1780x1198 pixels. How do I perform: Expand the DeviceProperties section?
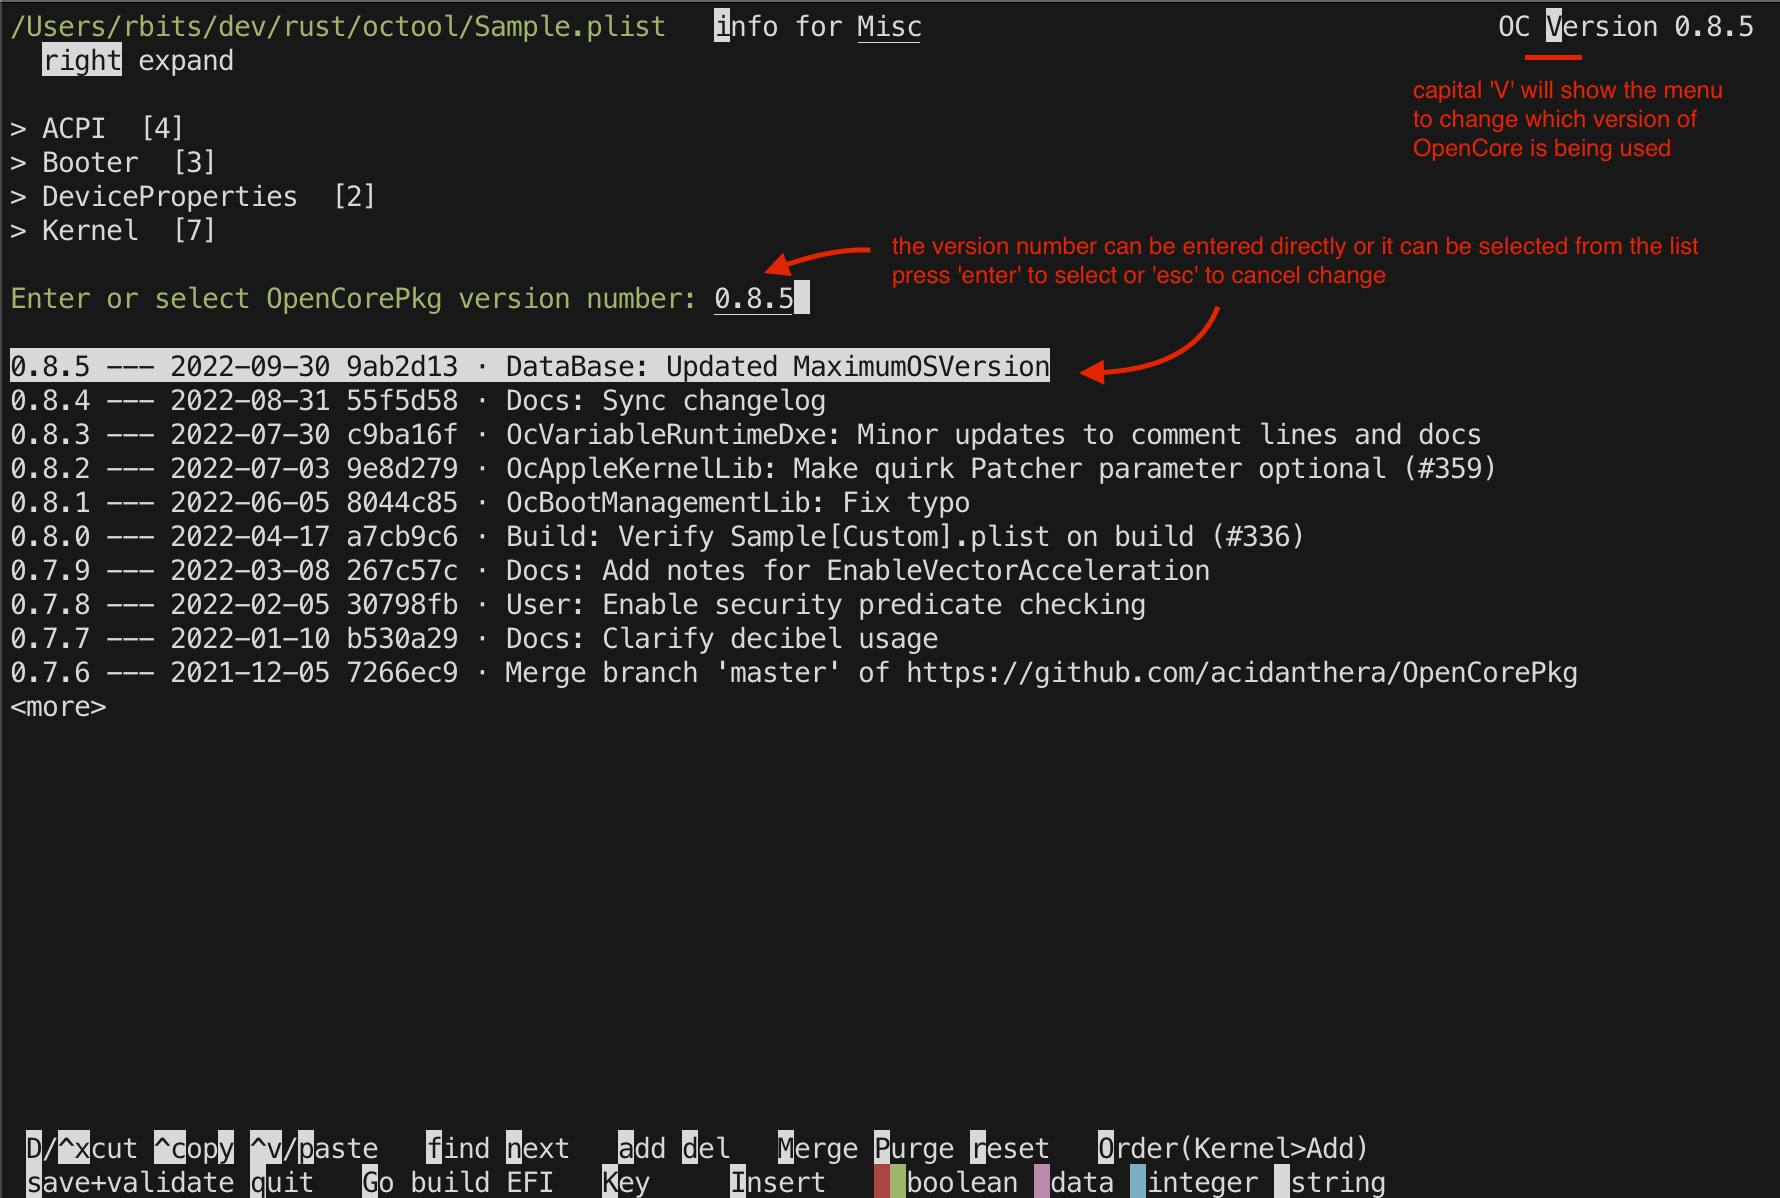click(x=168, y=195)
